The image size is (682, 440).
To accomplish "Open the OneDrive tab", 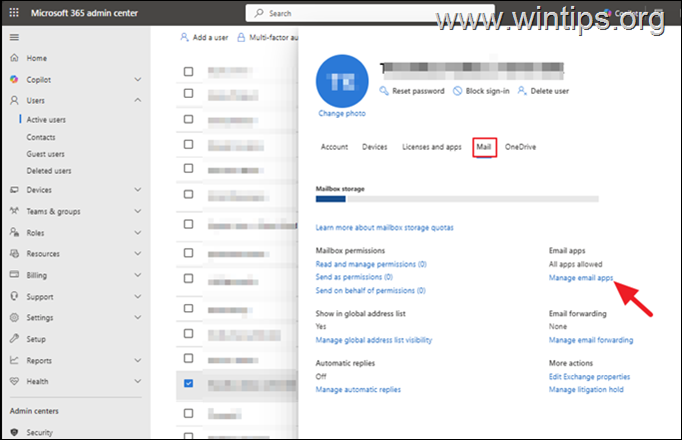I will pyautogui.click(x=520, y=147).
